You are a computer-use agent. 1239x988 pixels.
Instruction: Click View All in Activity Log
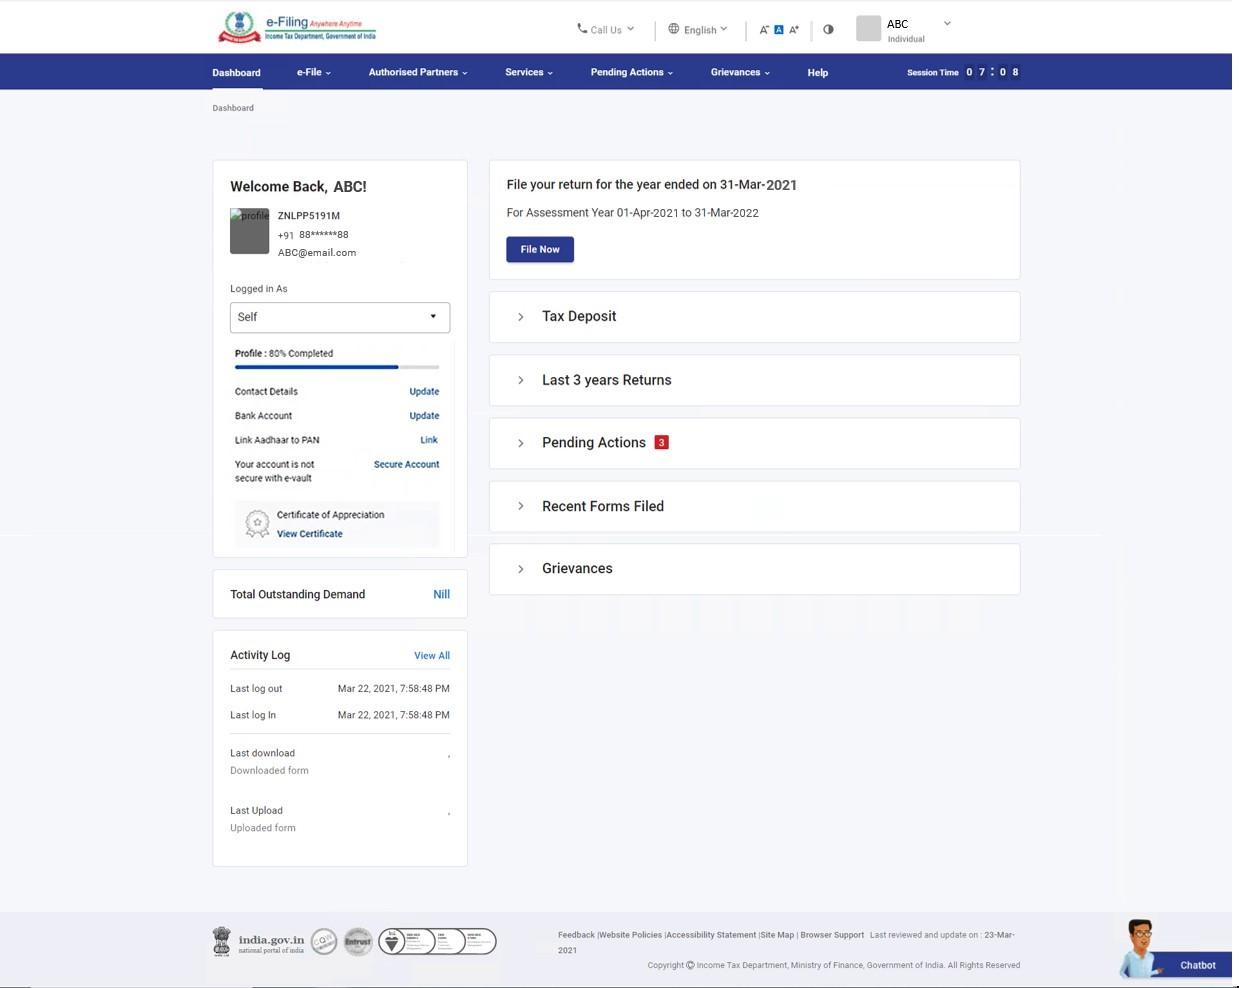431,655
